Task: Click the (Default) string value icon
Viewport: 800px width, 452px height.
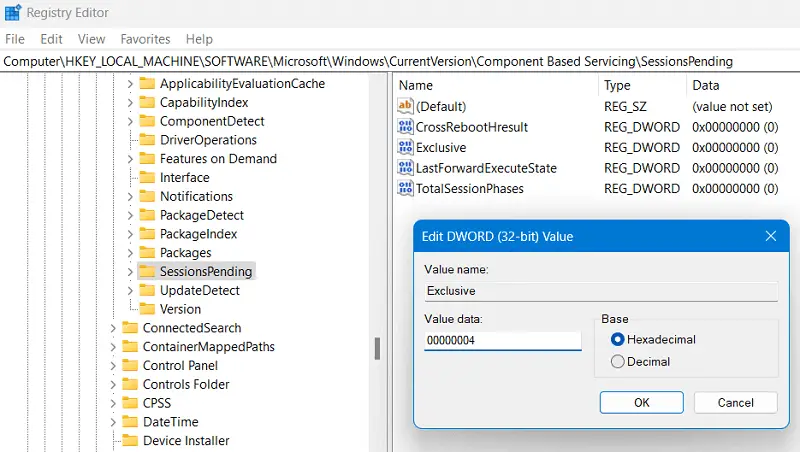Action: (x=405, y=106)
